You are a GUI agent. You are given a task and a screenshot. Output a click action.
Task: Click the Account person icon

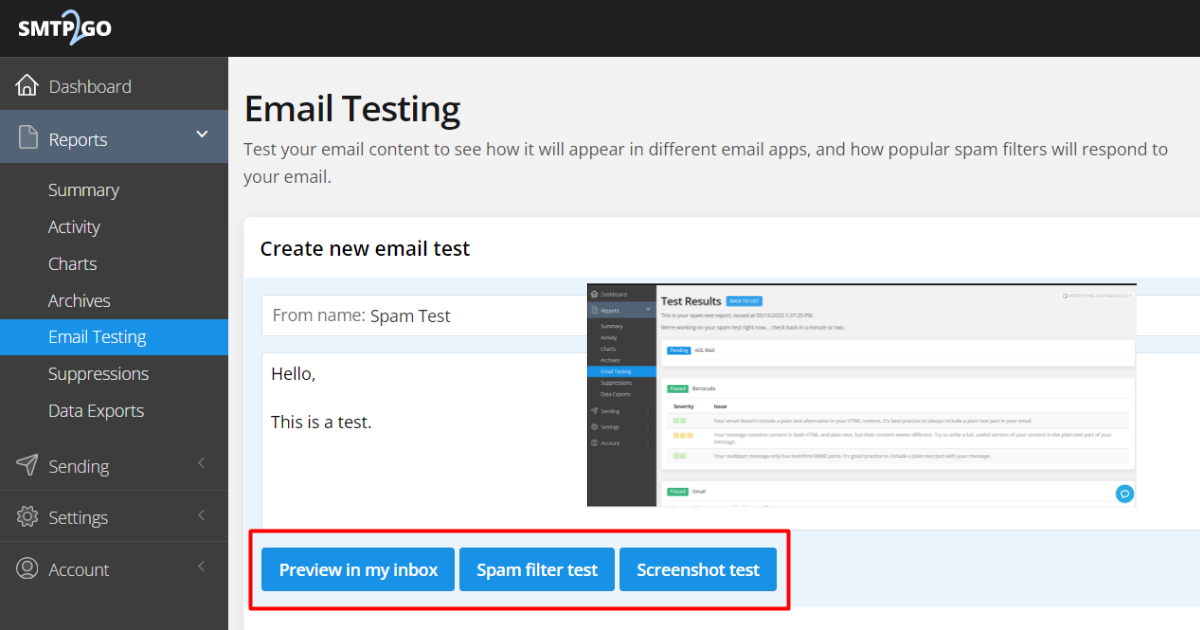pos(28,569)
